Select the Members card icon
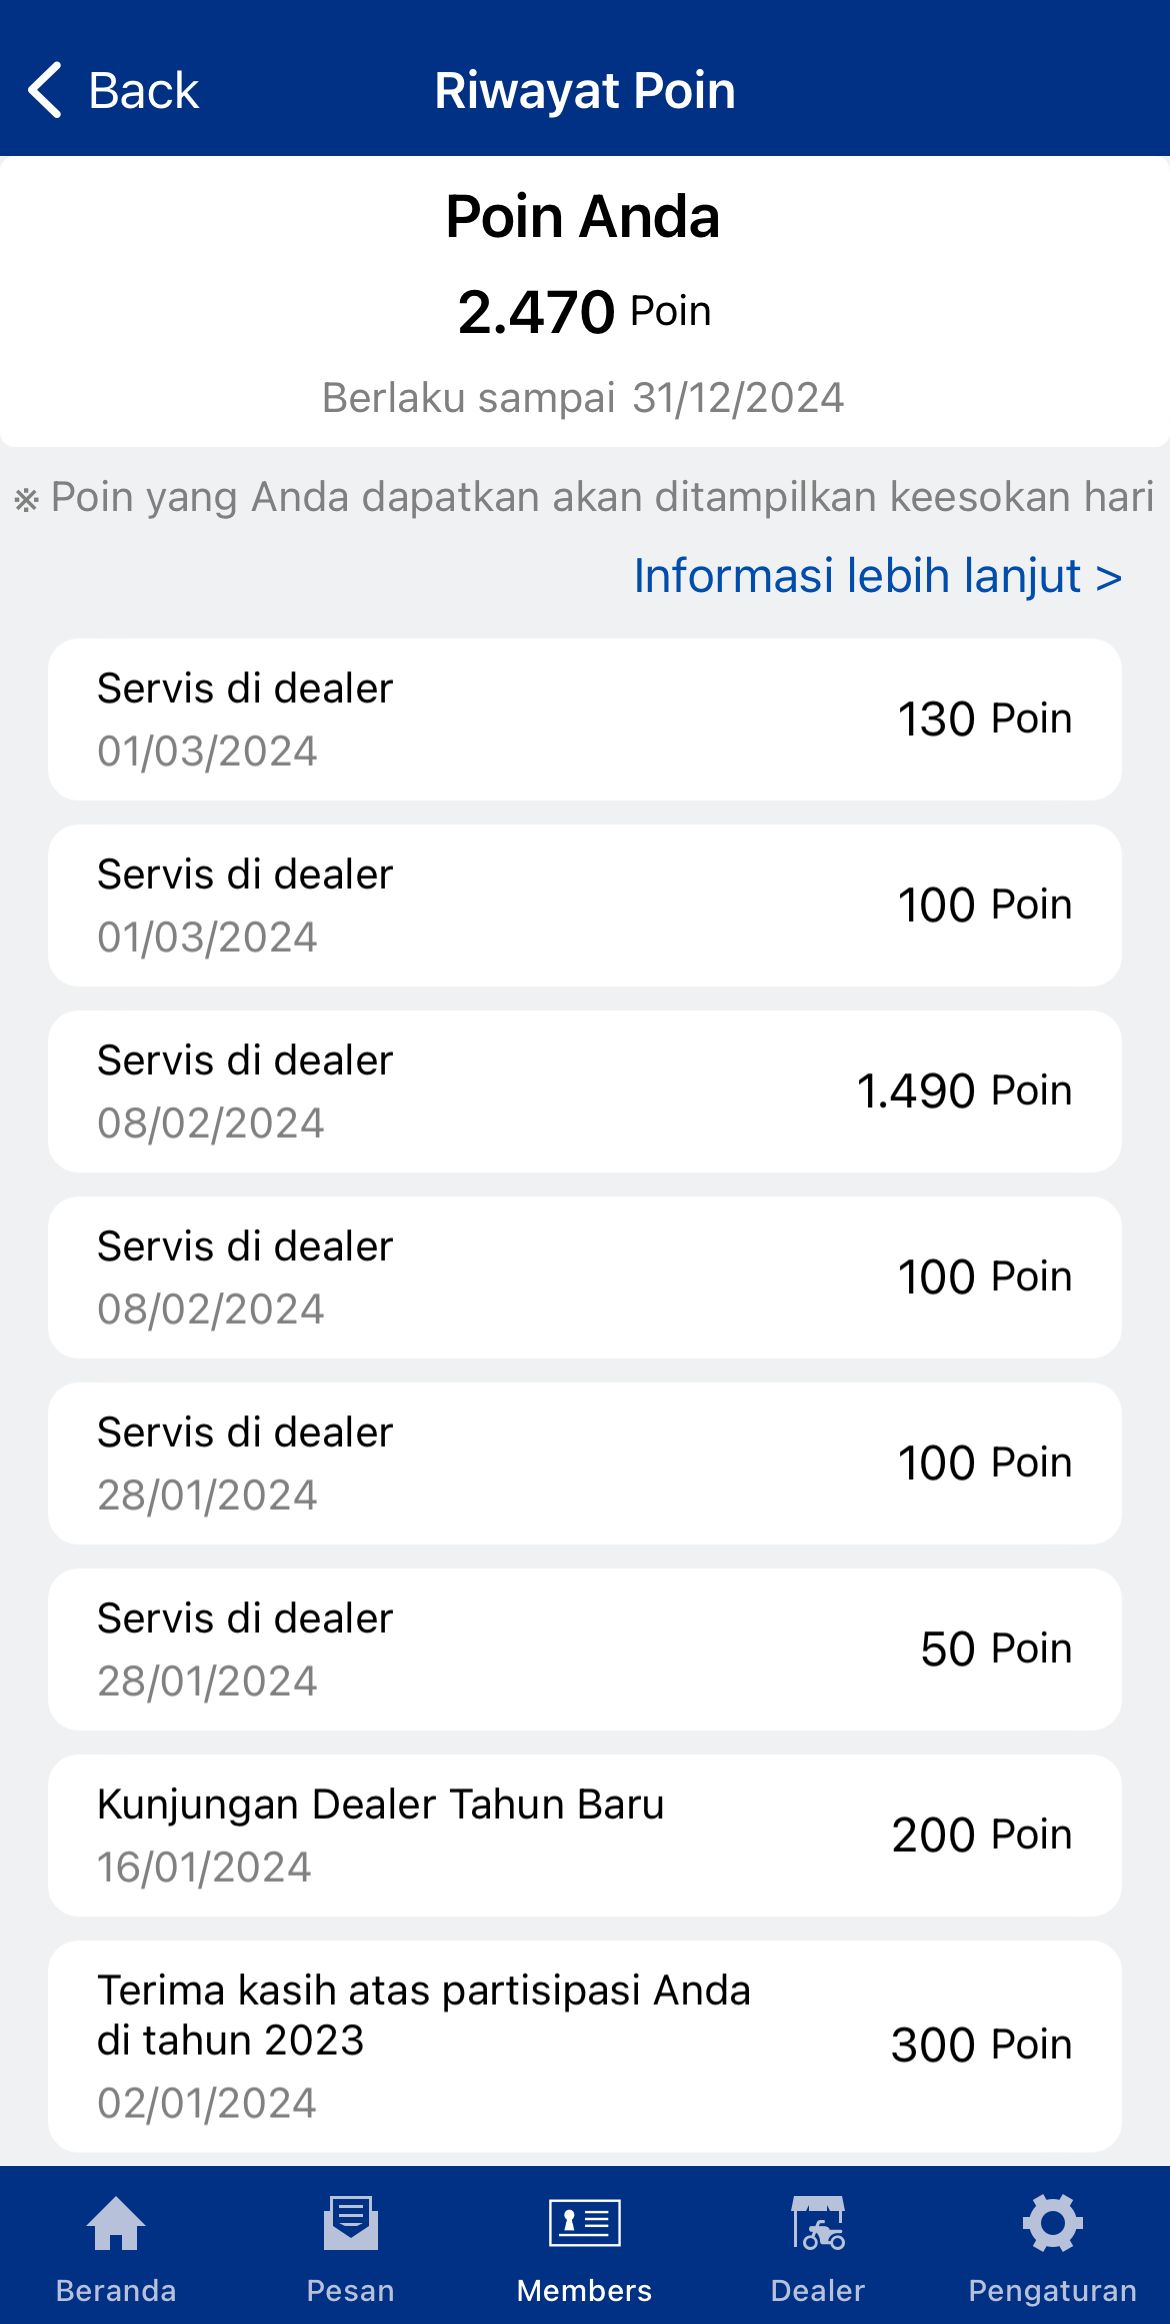Screen dimensions: 1170x2324 pos(584,2224)
